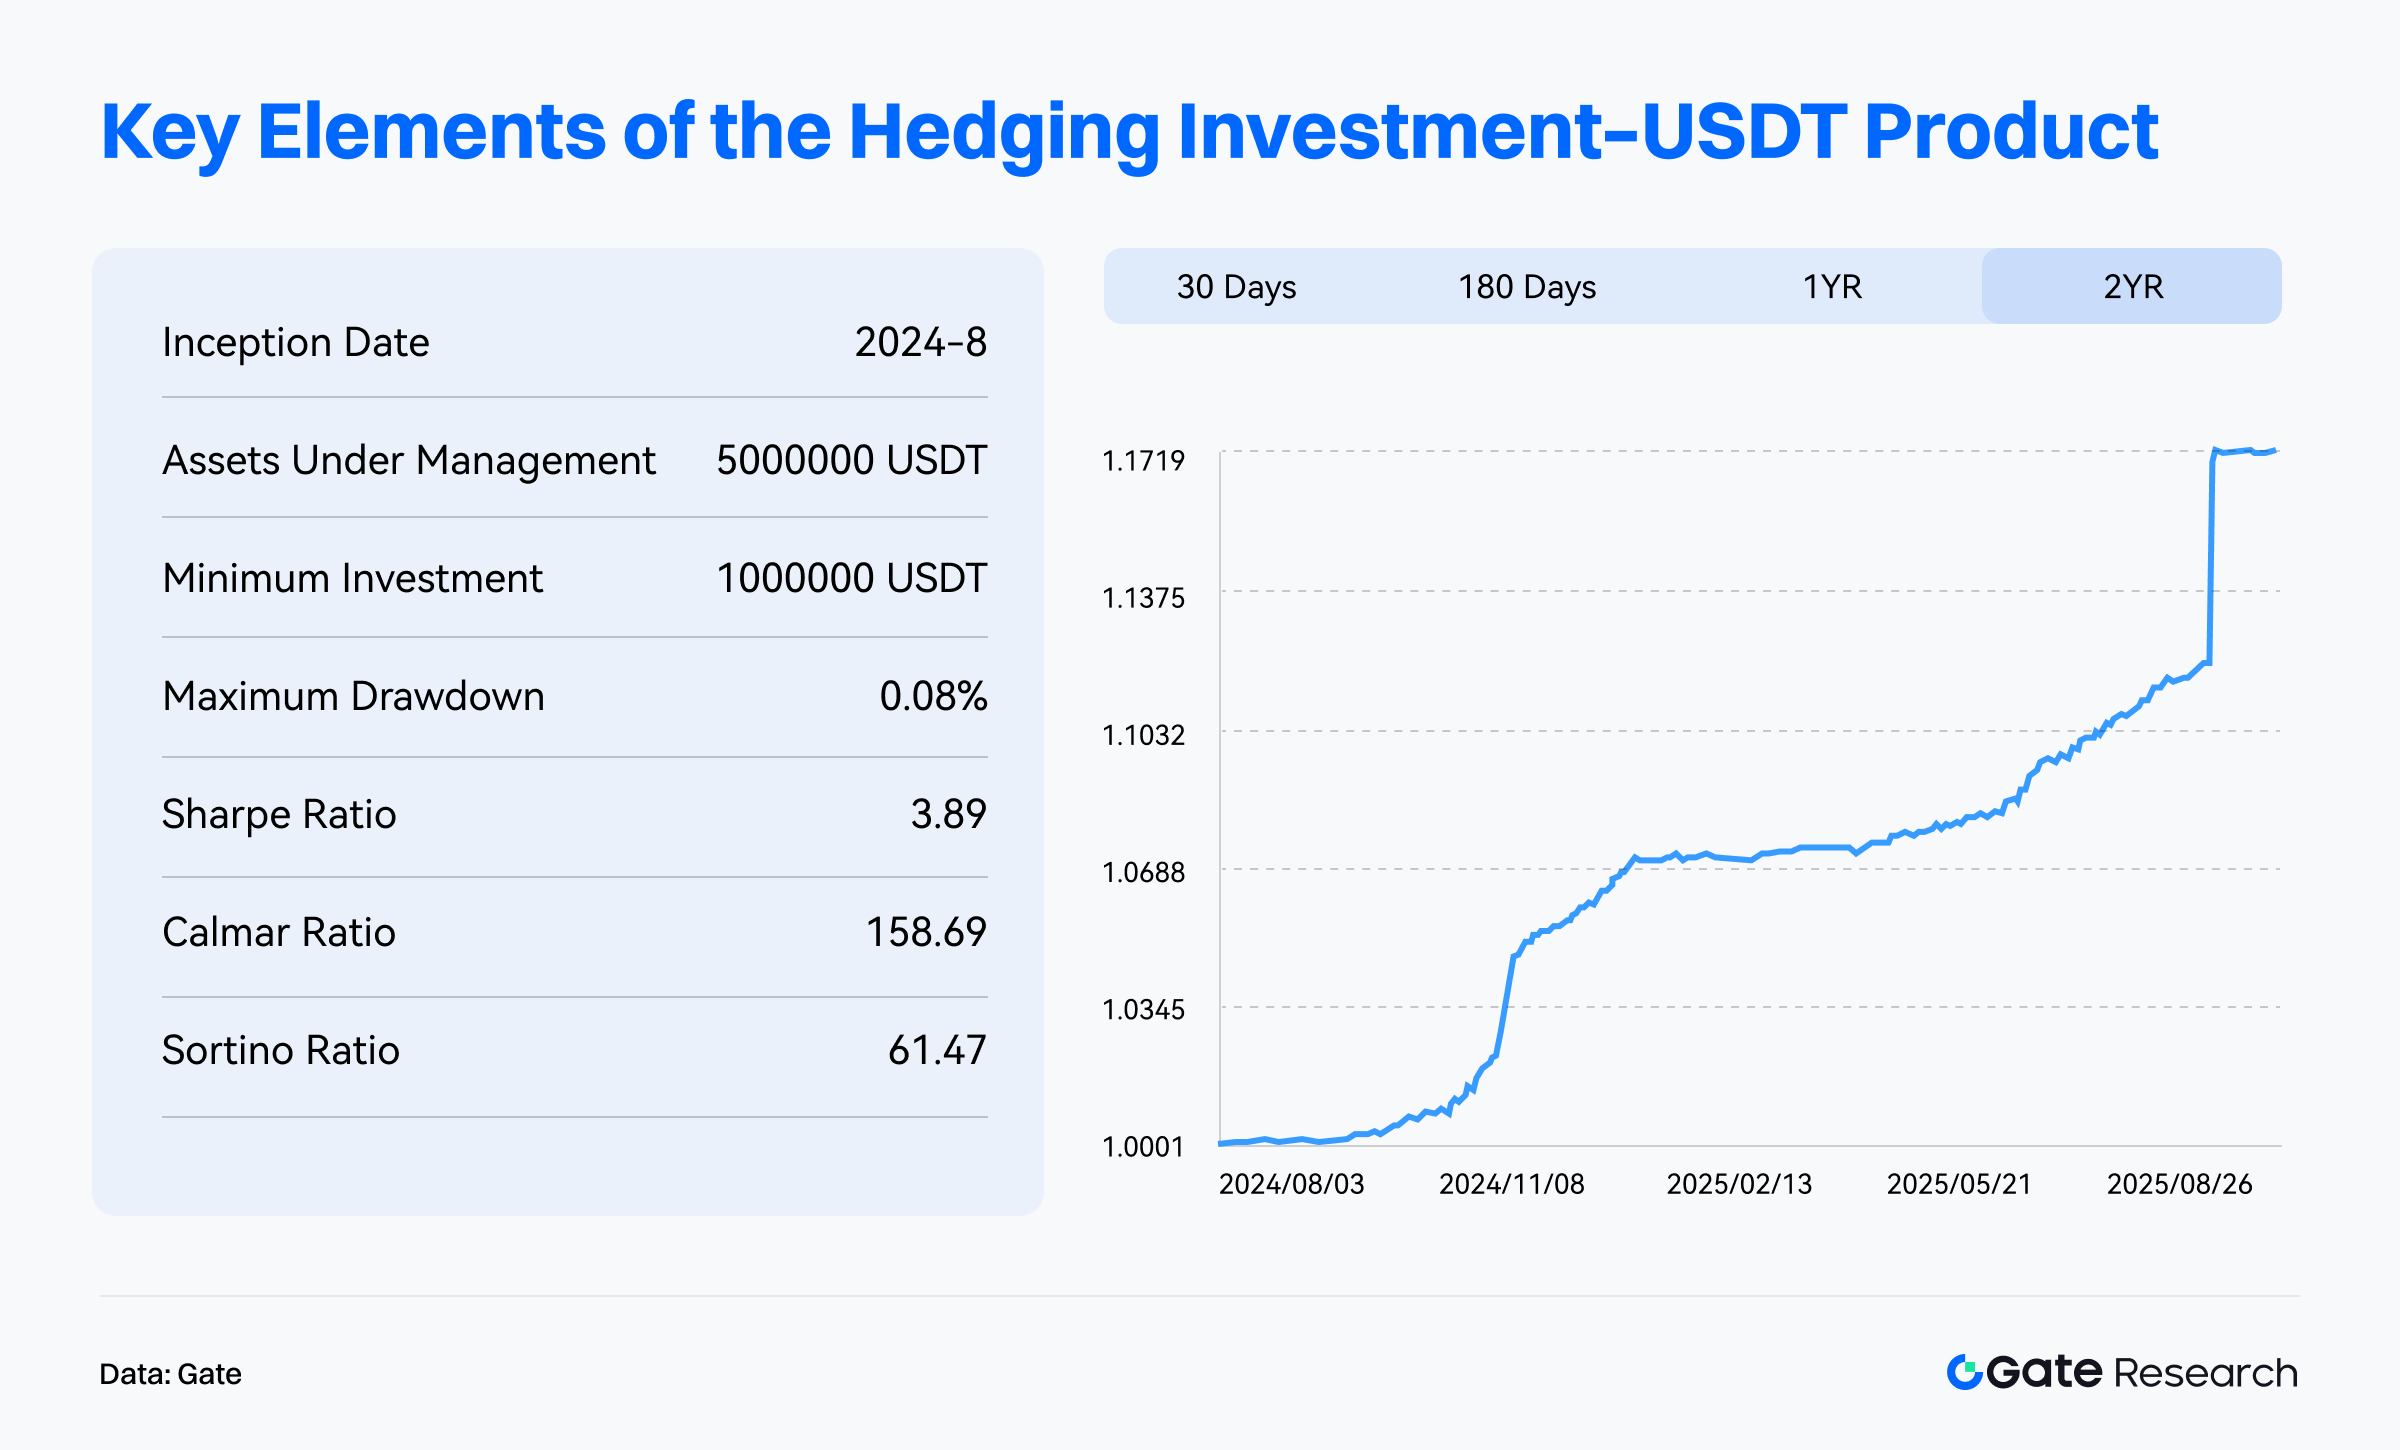The image size is (2400, 1450).
Task: Choose the 1YR time range tab
Action: [x=1832, y=287]
